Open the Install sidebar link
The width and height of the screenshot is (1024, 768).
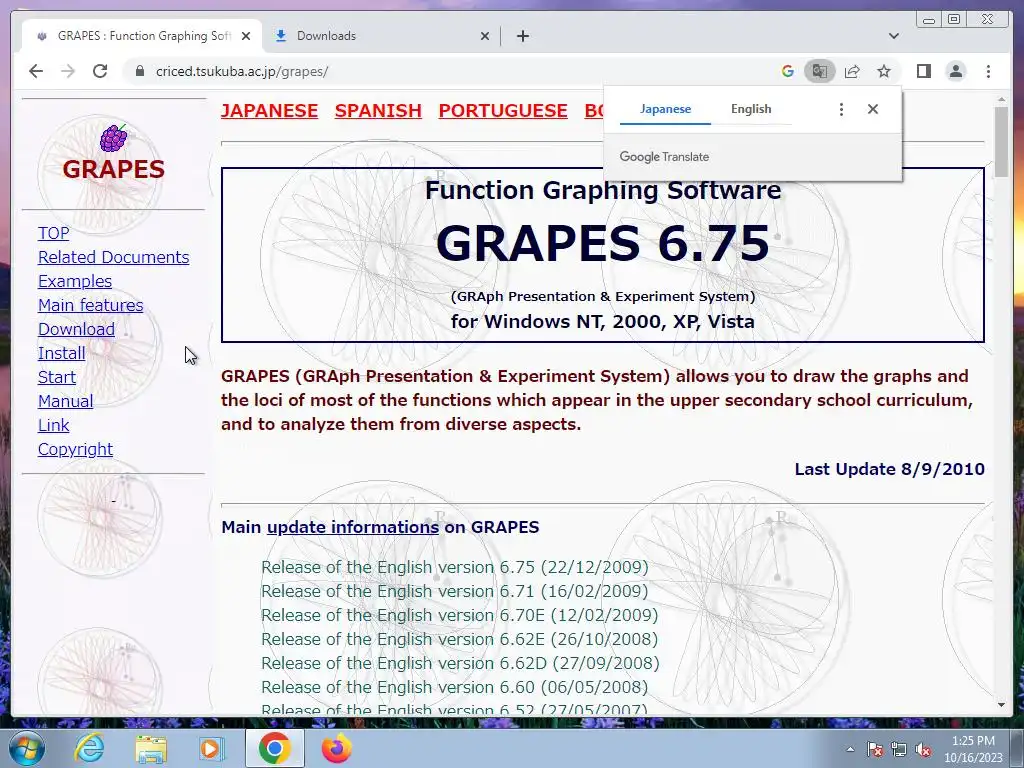pyautogui.click(x=61, y=353)
